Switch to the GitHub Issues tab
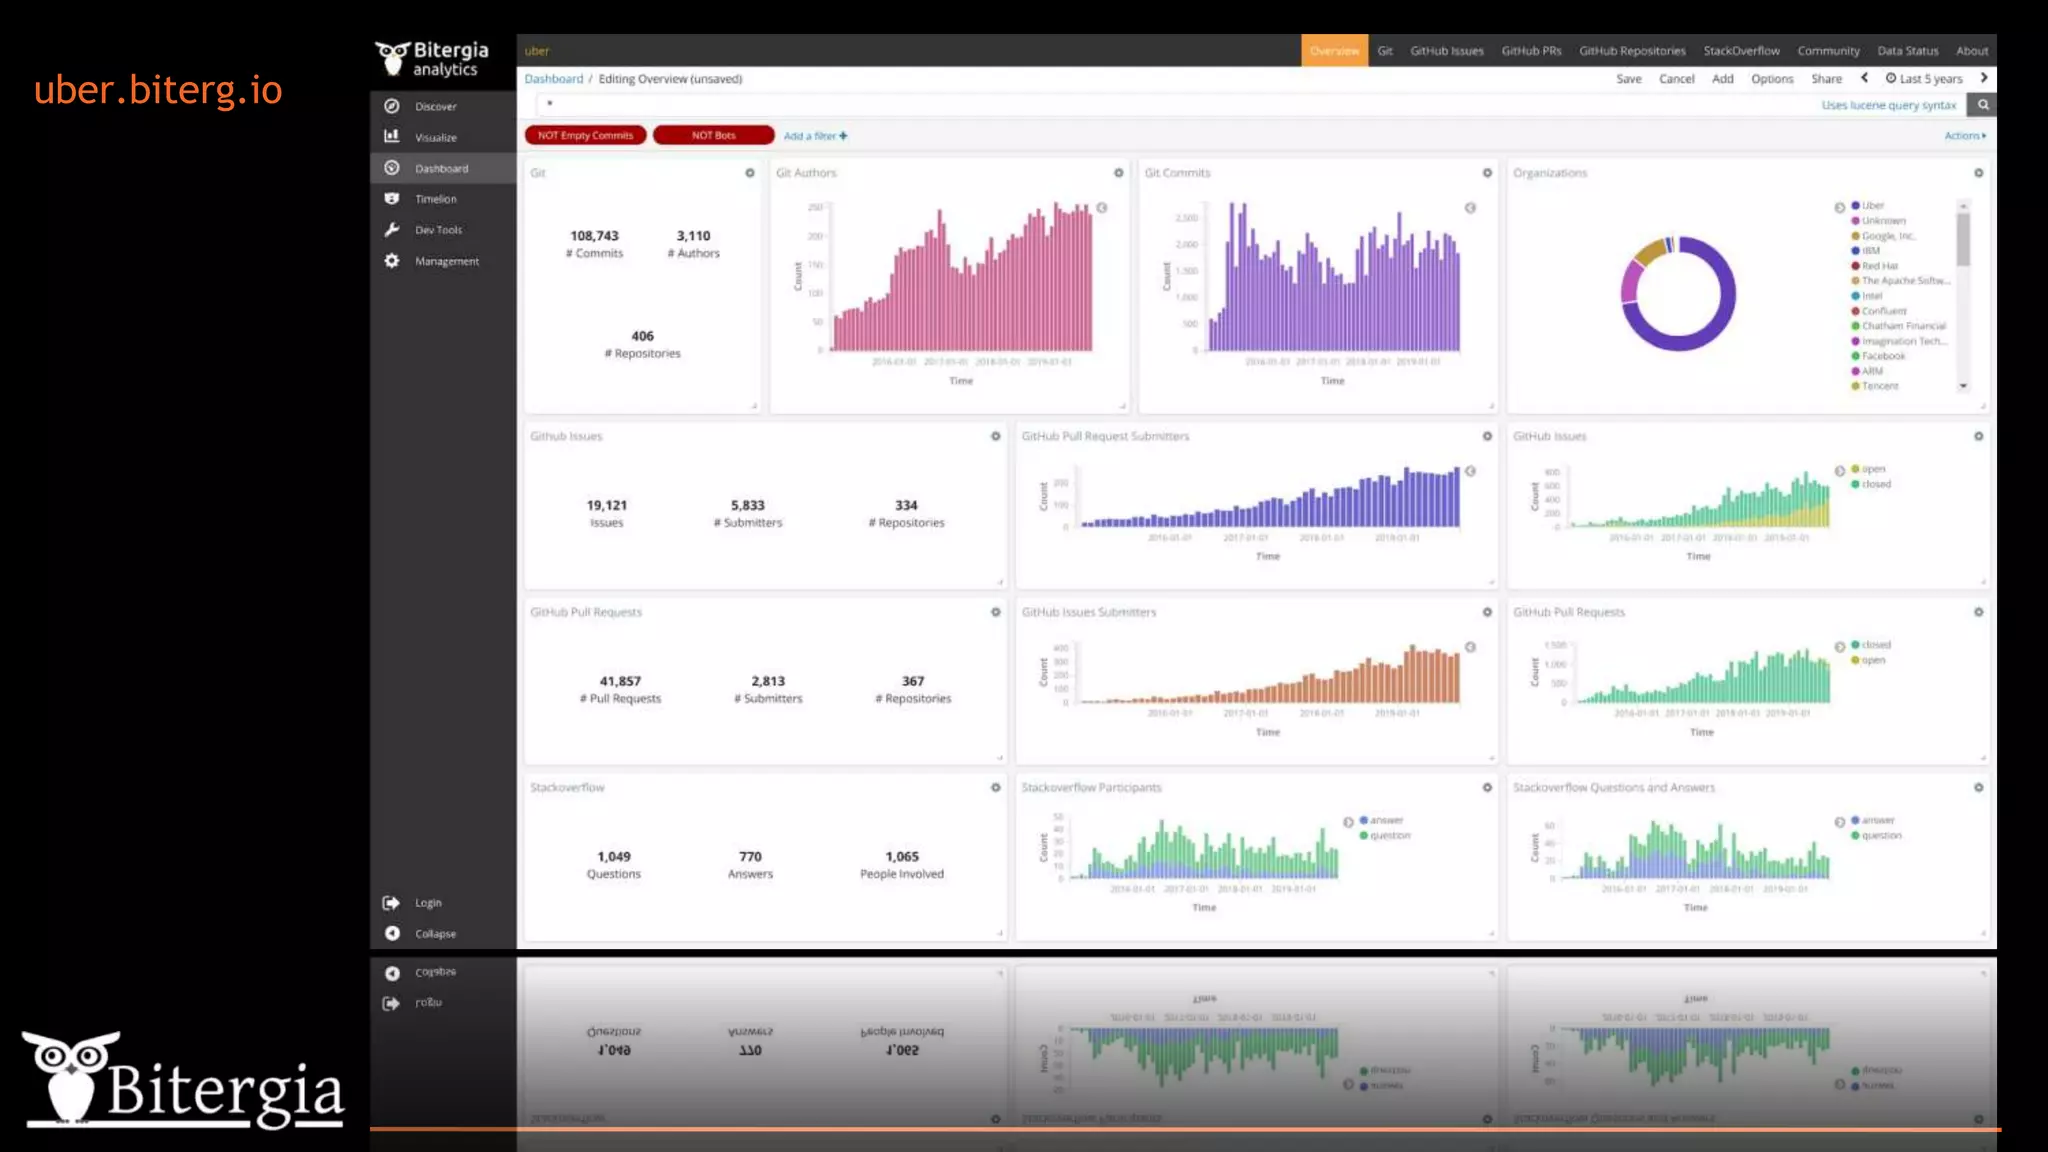This screenshot has width=2048, height=1152. click(1446, 51)
